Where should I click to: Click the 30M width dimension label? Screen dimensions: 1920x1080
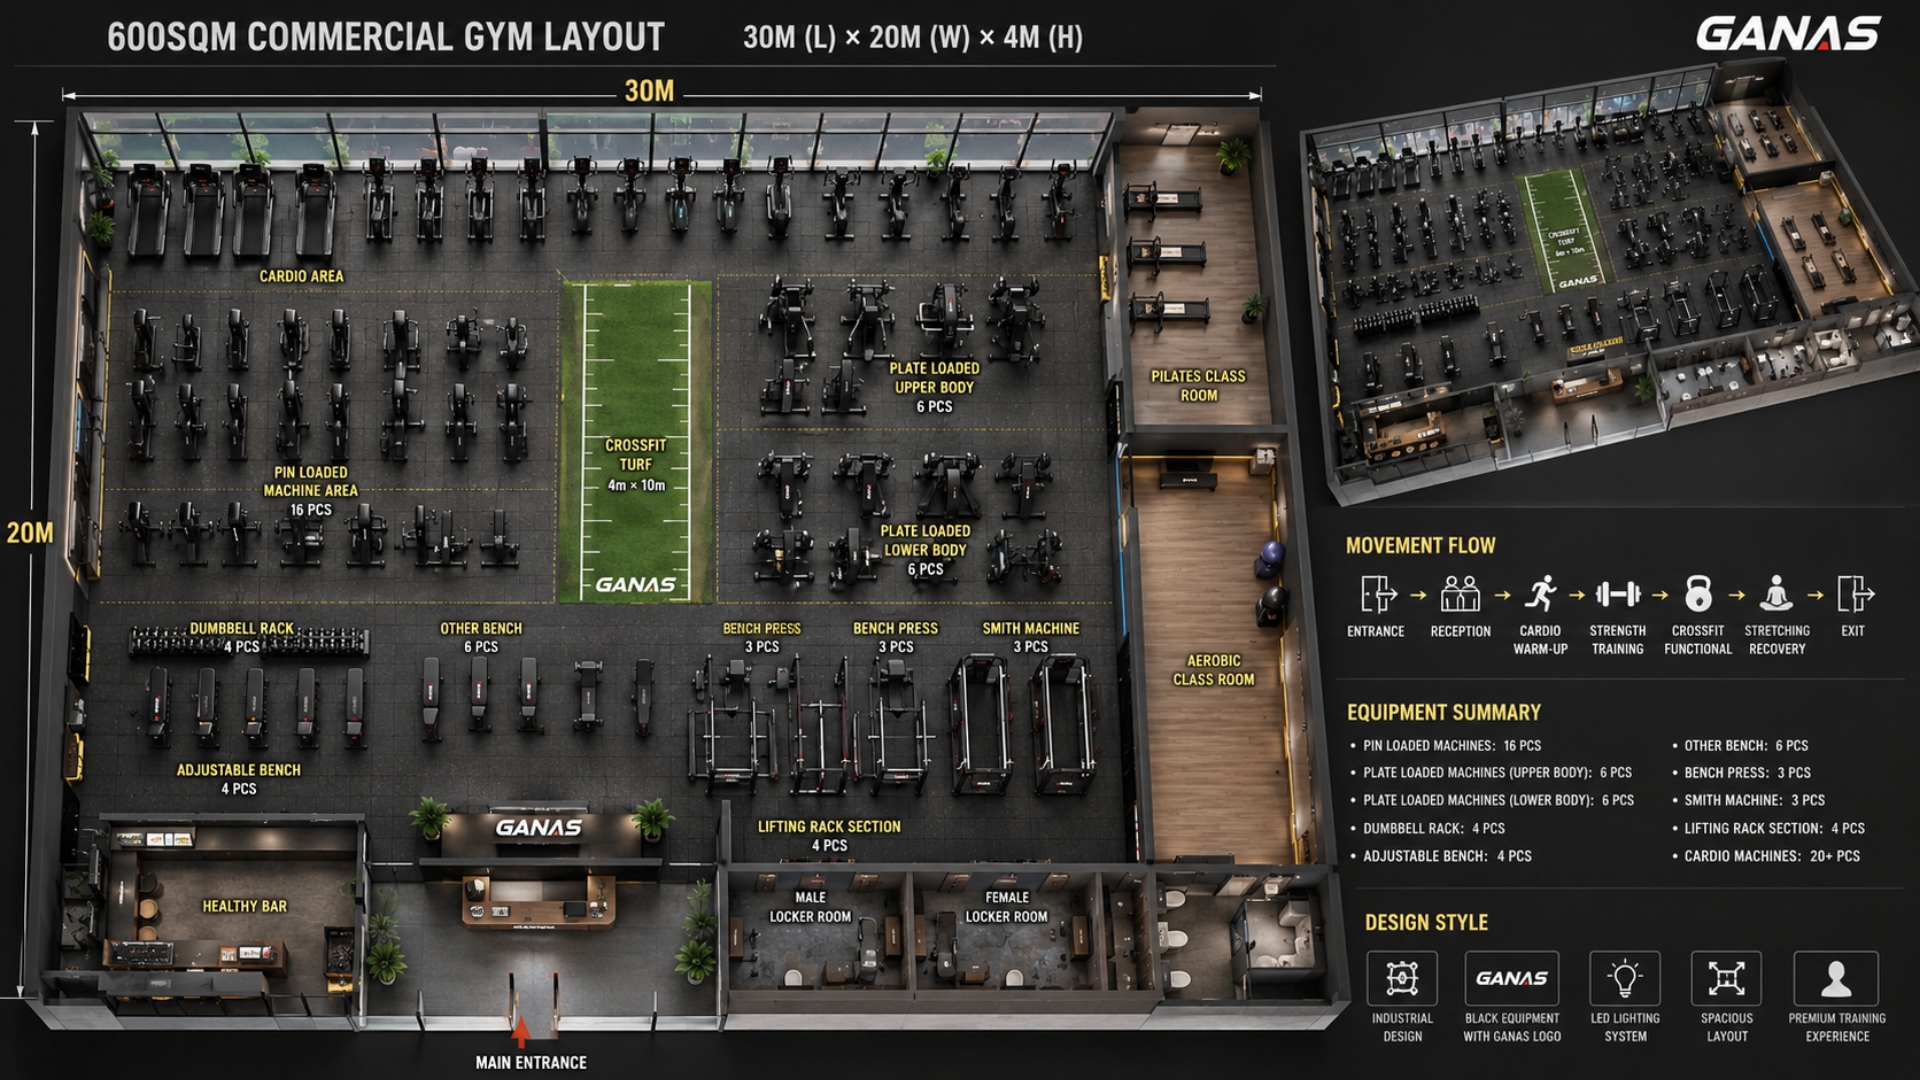coord(649,91)
